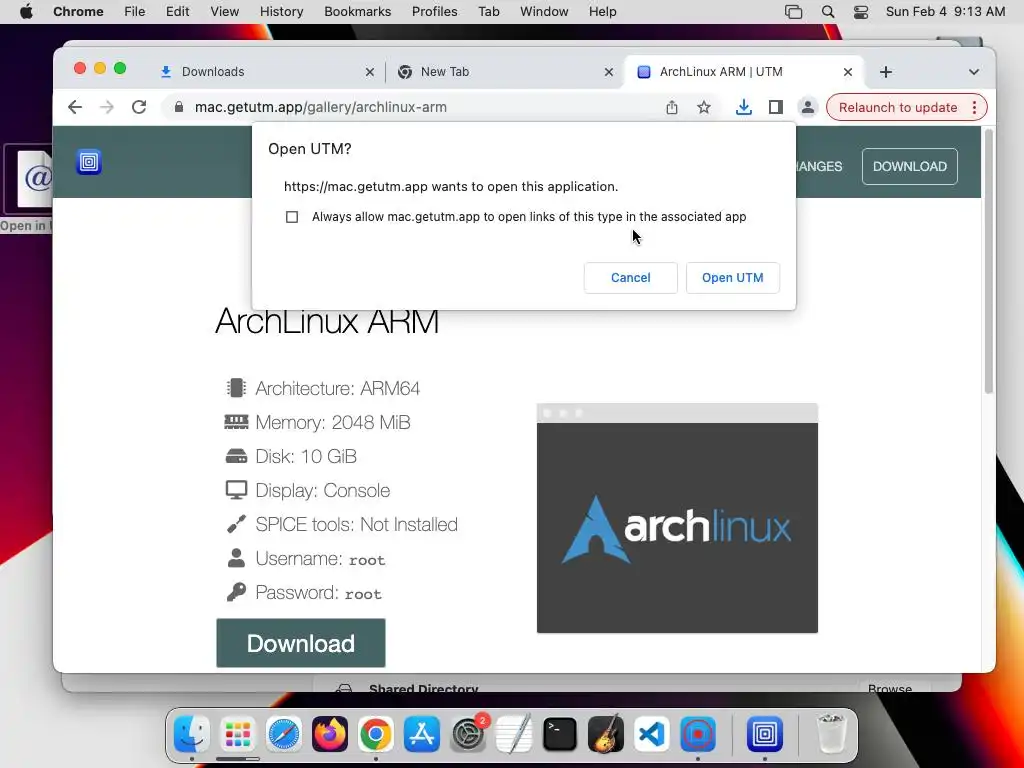Cancel the Open UTM dialog
The image size is (1024, 768).
tap(630, 278)
